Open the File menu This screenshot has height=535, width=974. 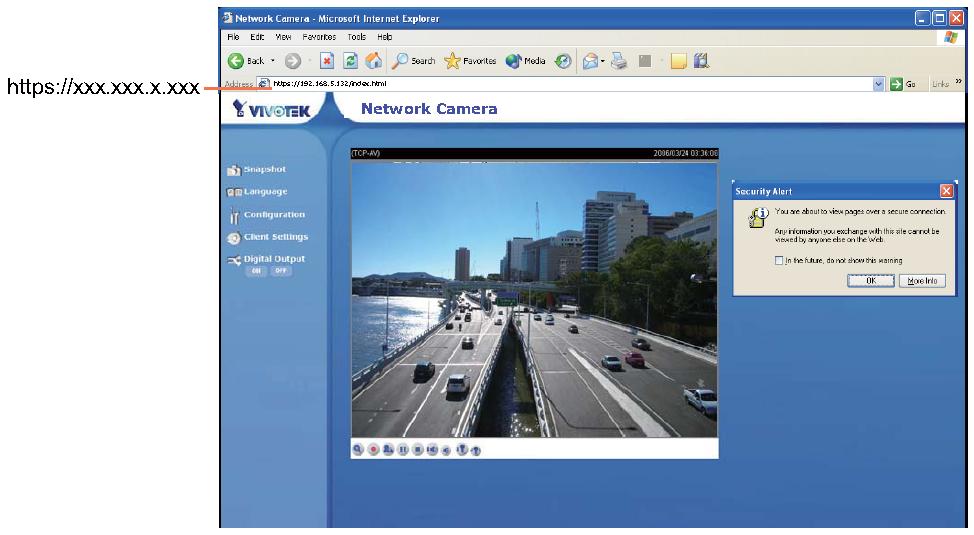(233, 37)
